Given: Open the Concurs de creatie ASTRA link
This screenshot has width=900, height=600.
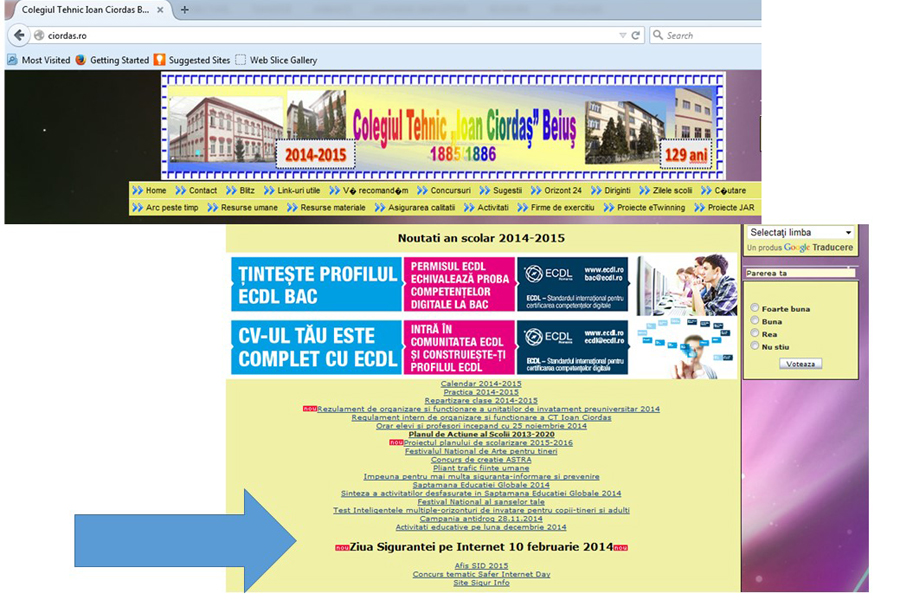Looking at the screenshot, I should [x=481, y=460].
